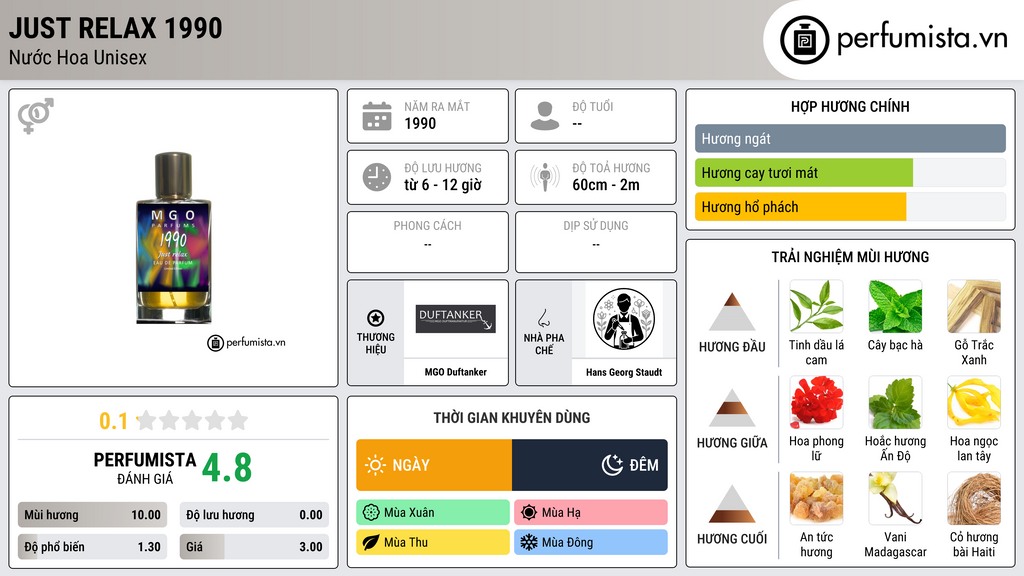1024x576 pixels.
Task: Click the perfumista.vn perfume bottle logo icon
Action: [x=804, y=40]
